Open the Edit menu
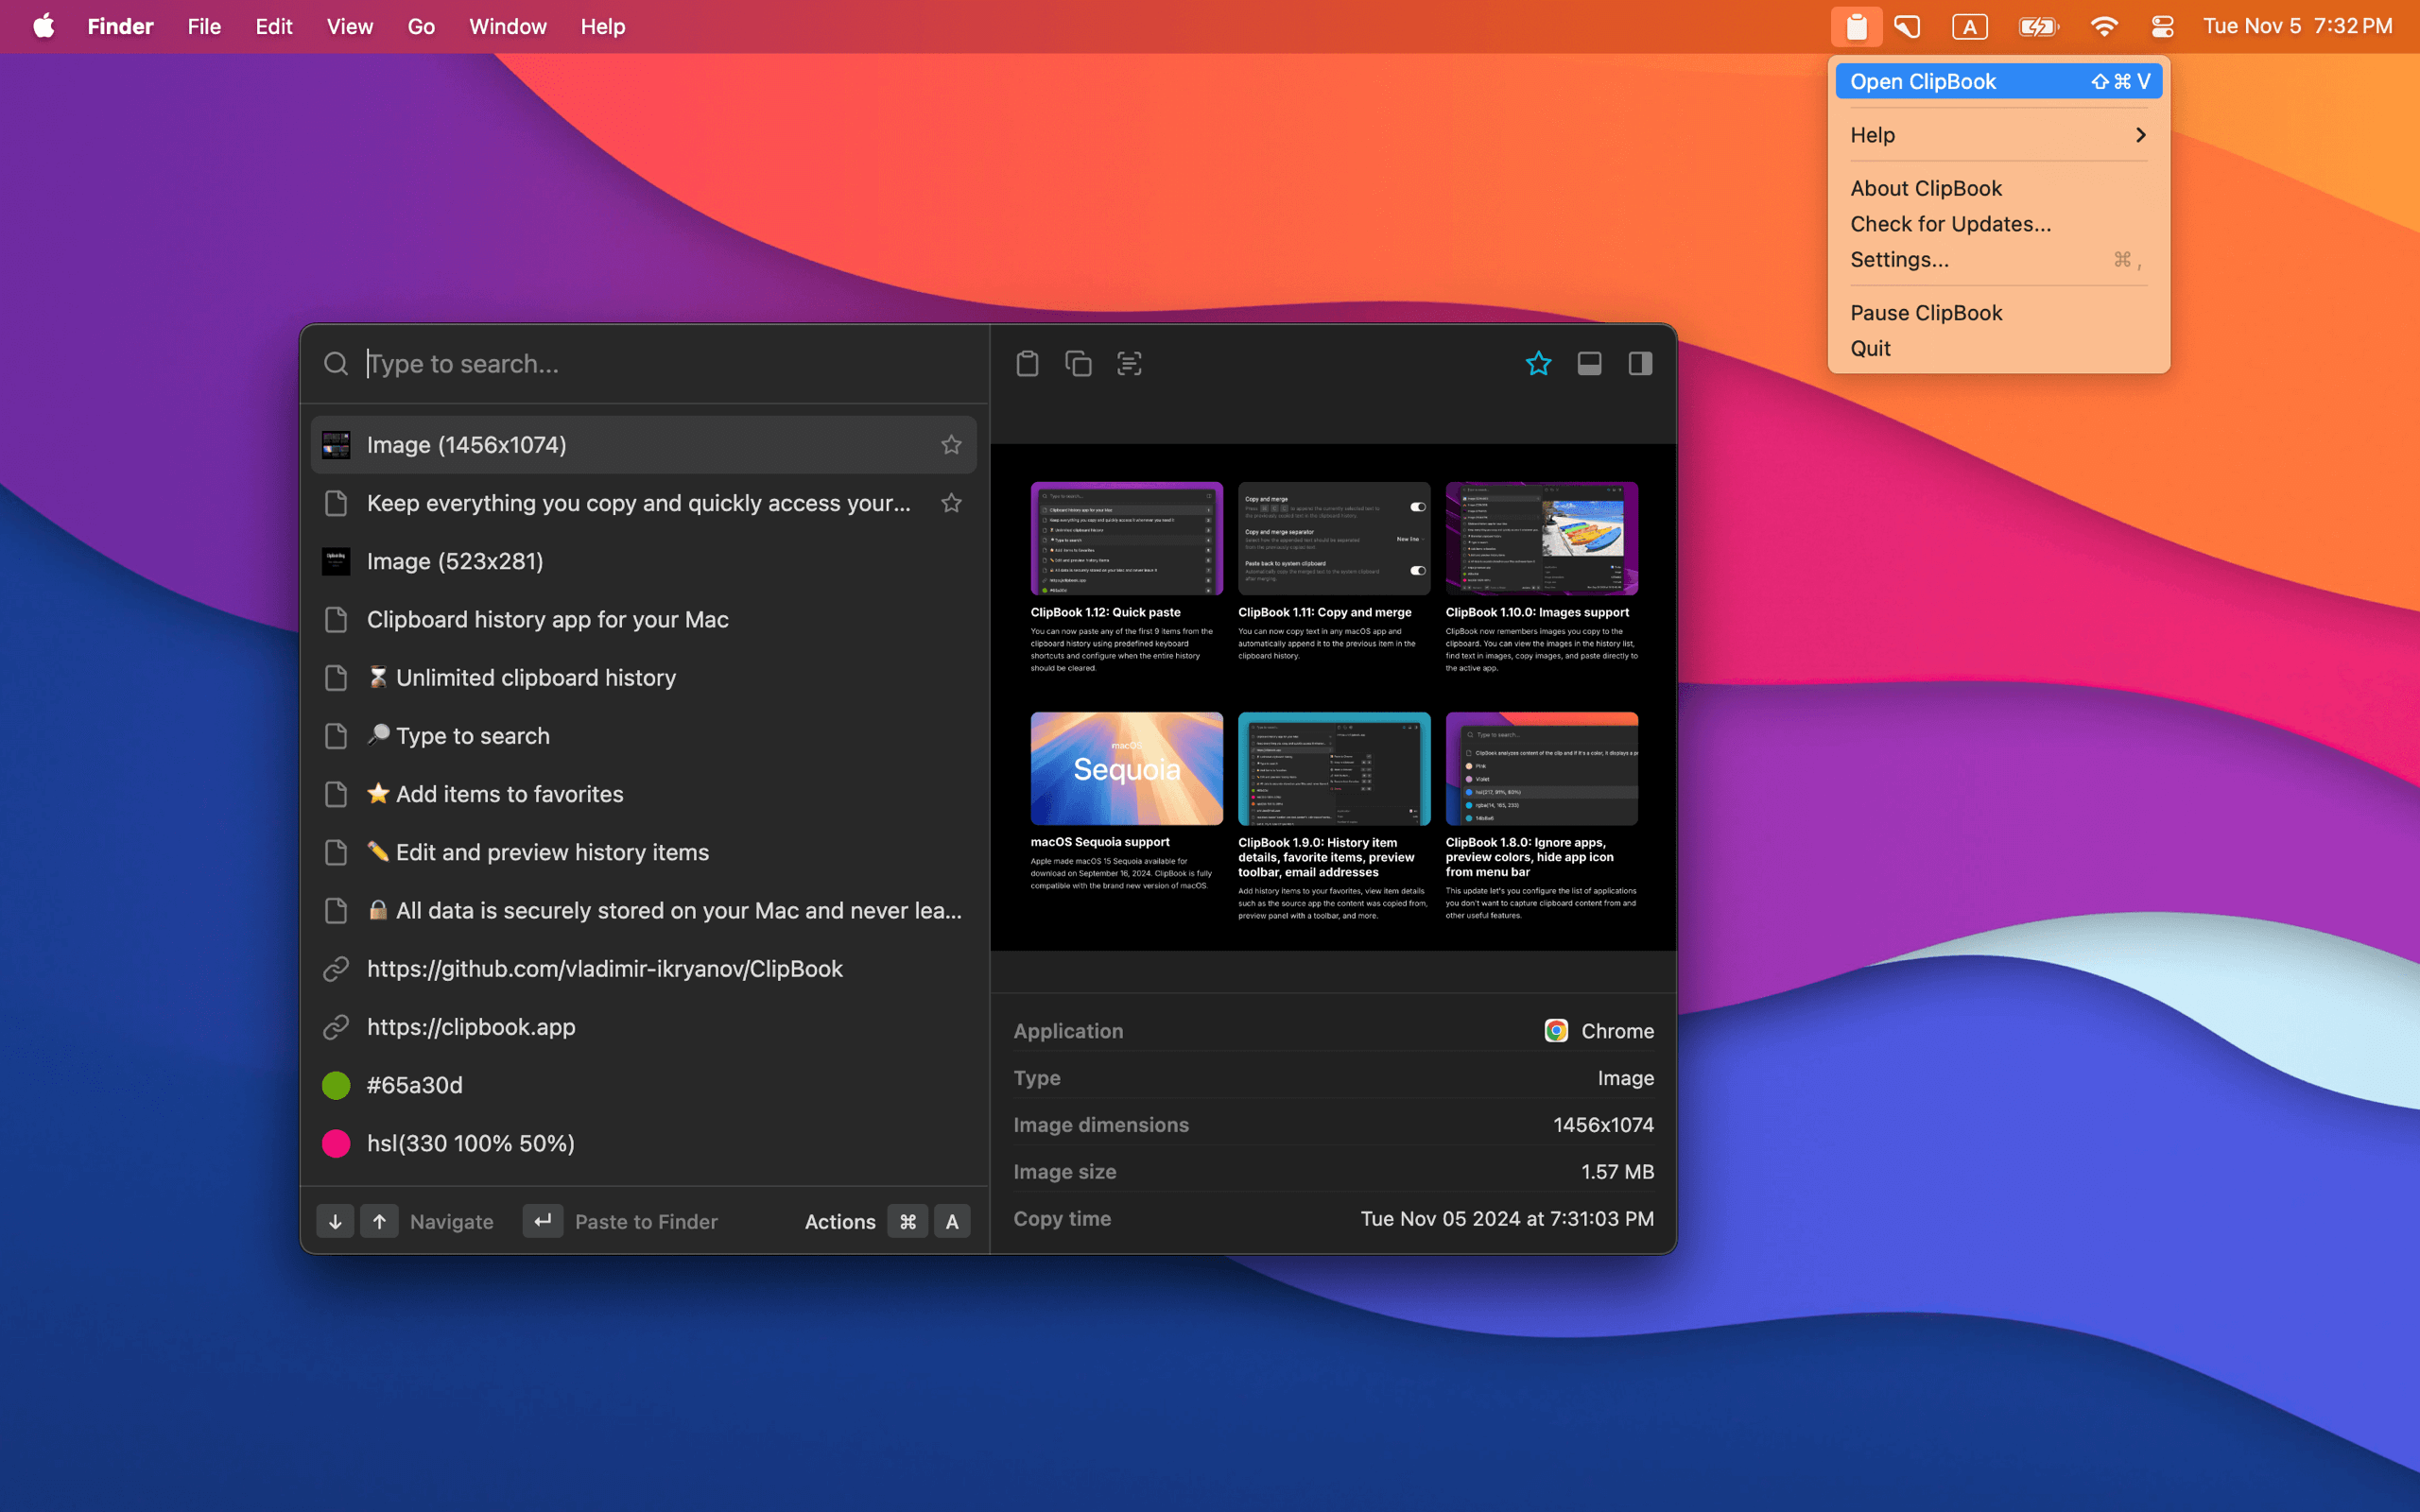Screen dimensions: 2420x1512 click(x=273, y=26)
